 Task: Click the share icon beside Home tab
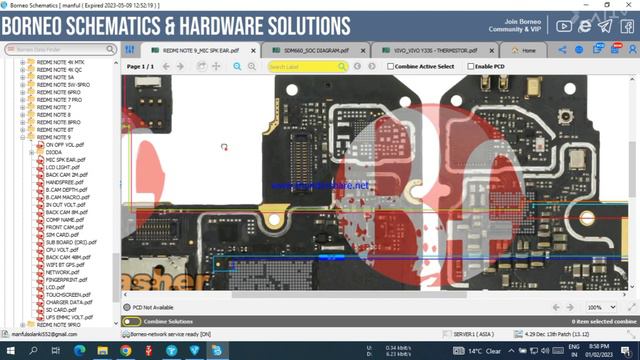click(562, 50)
